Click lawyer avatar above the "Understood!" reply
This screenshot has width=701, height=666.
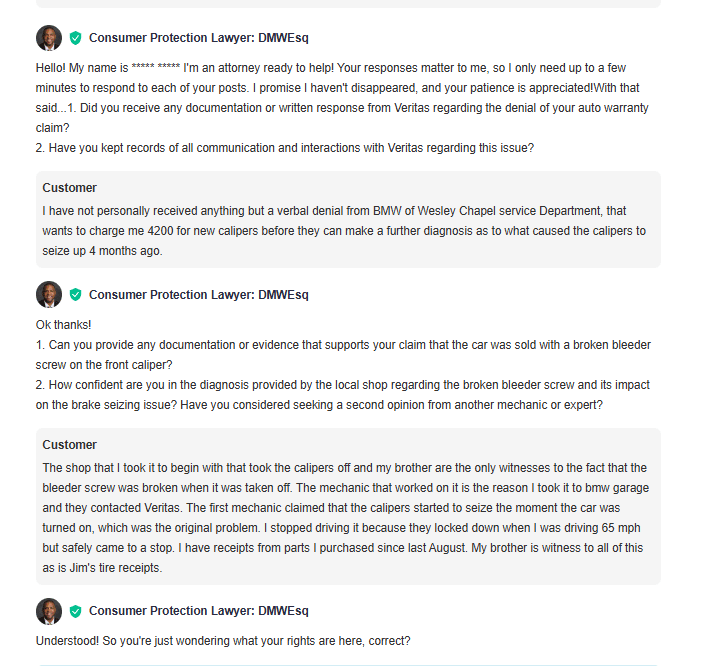49,611
